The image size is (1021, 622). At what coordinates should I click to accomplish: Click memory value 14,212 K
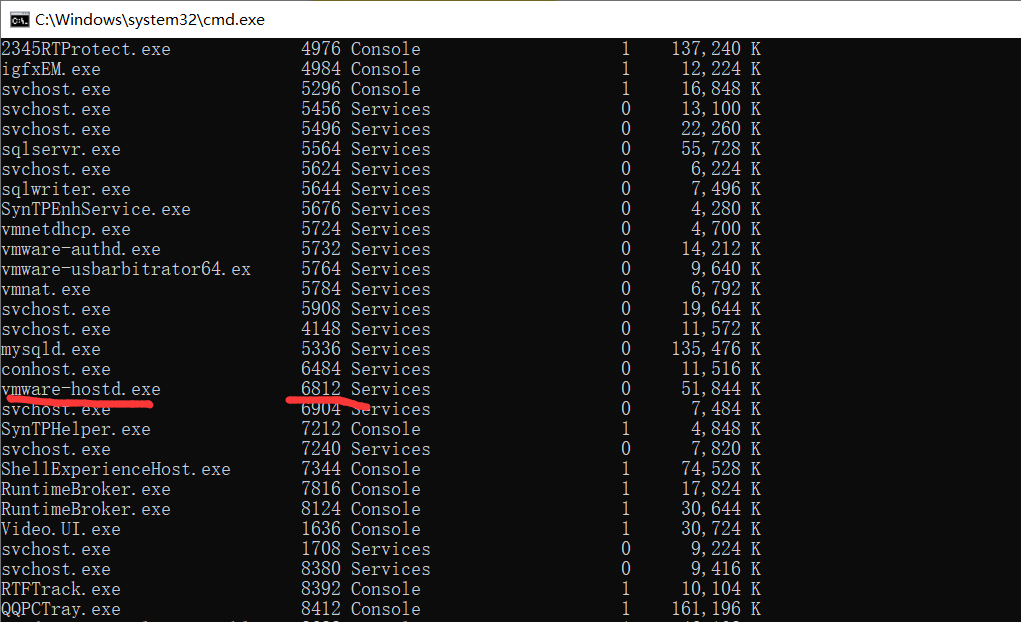[721, 249]
